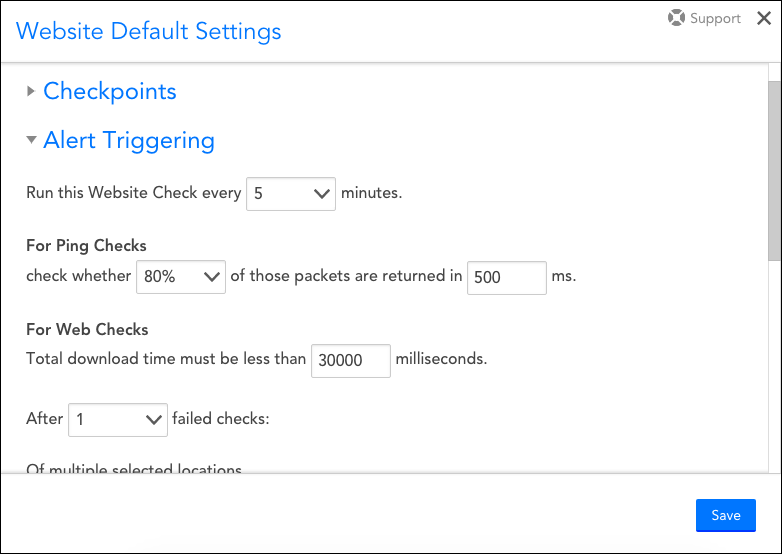Screen dimensions: 782x554
Task: Close the Website Default Settings dialog
Action: click(x=763, y=18)
